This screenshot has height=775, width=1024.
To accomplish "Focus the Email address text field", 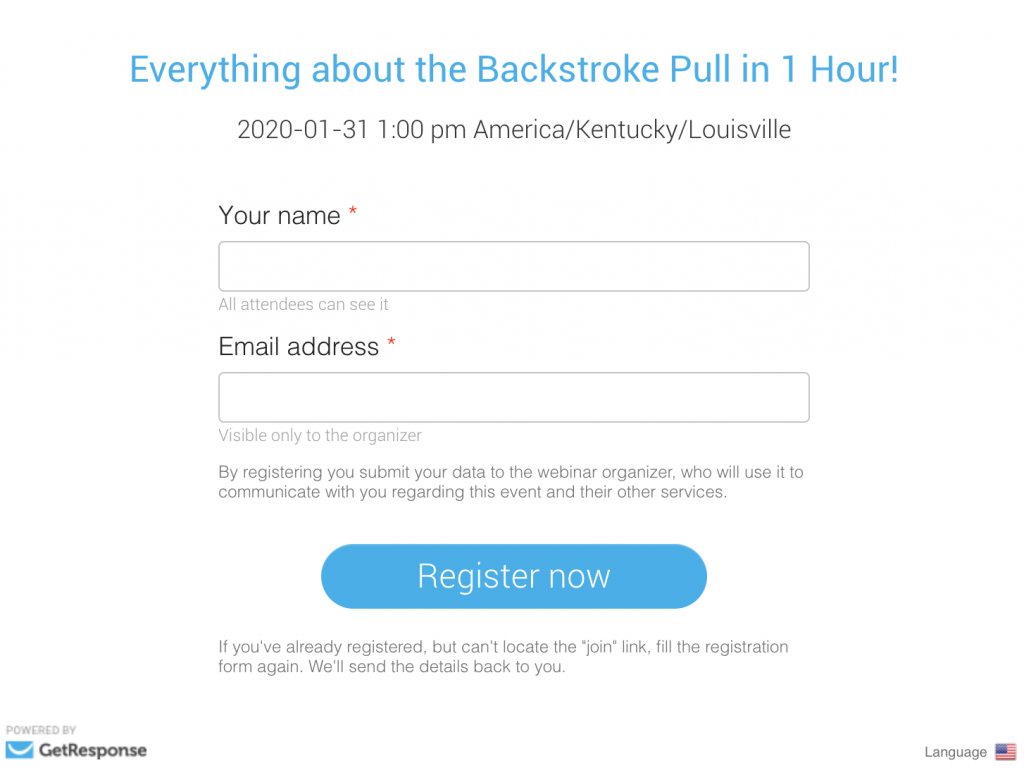I will tap(513, 397).
